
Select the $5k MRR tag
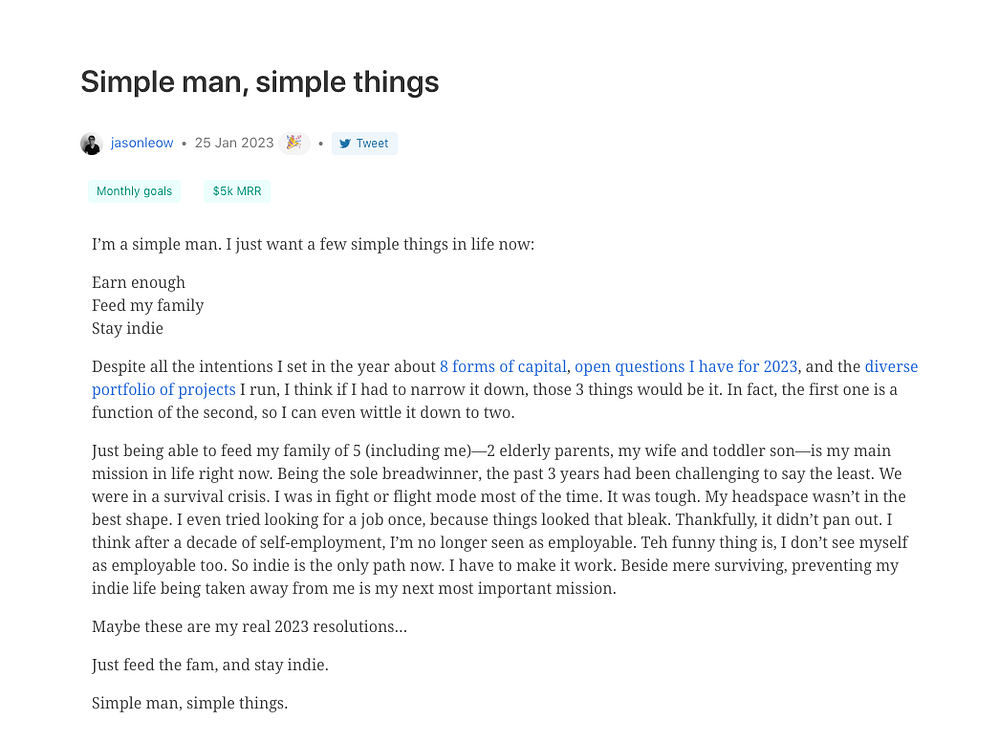pyautogui.click(x=236, y=191)
